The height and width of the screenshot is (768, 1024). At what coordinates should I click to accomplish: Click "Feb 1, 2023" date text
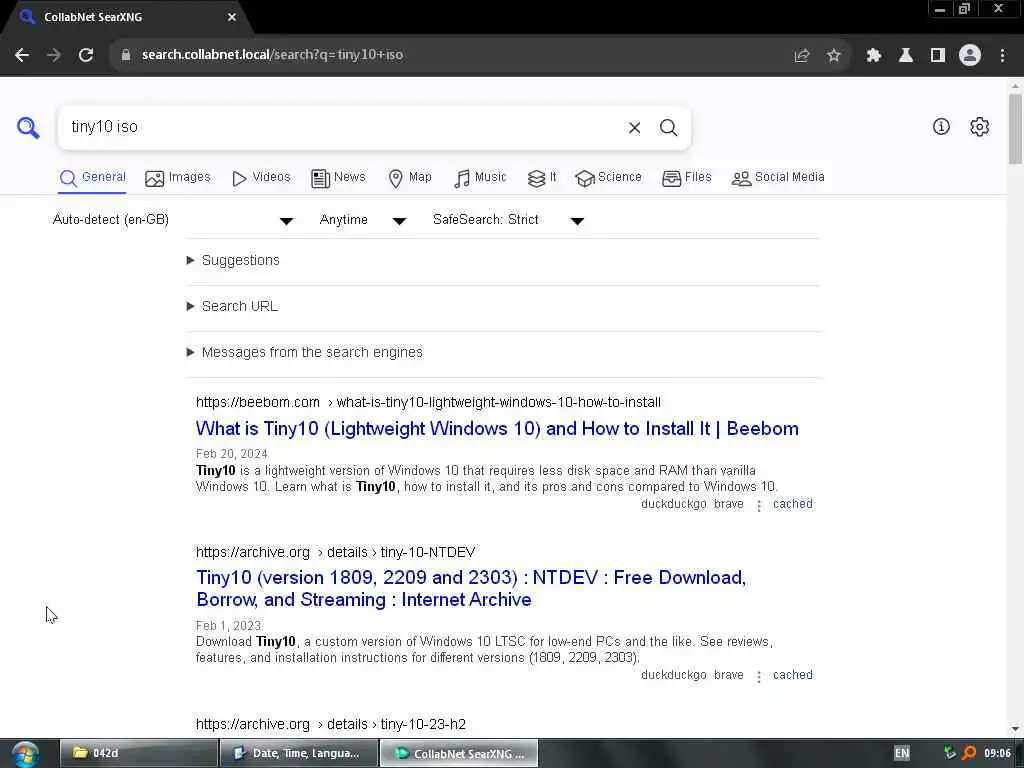point(229,626)
